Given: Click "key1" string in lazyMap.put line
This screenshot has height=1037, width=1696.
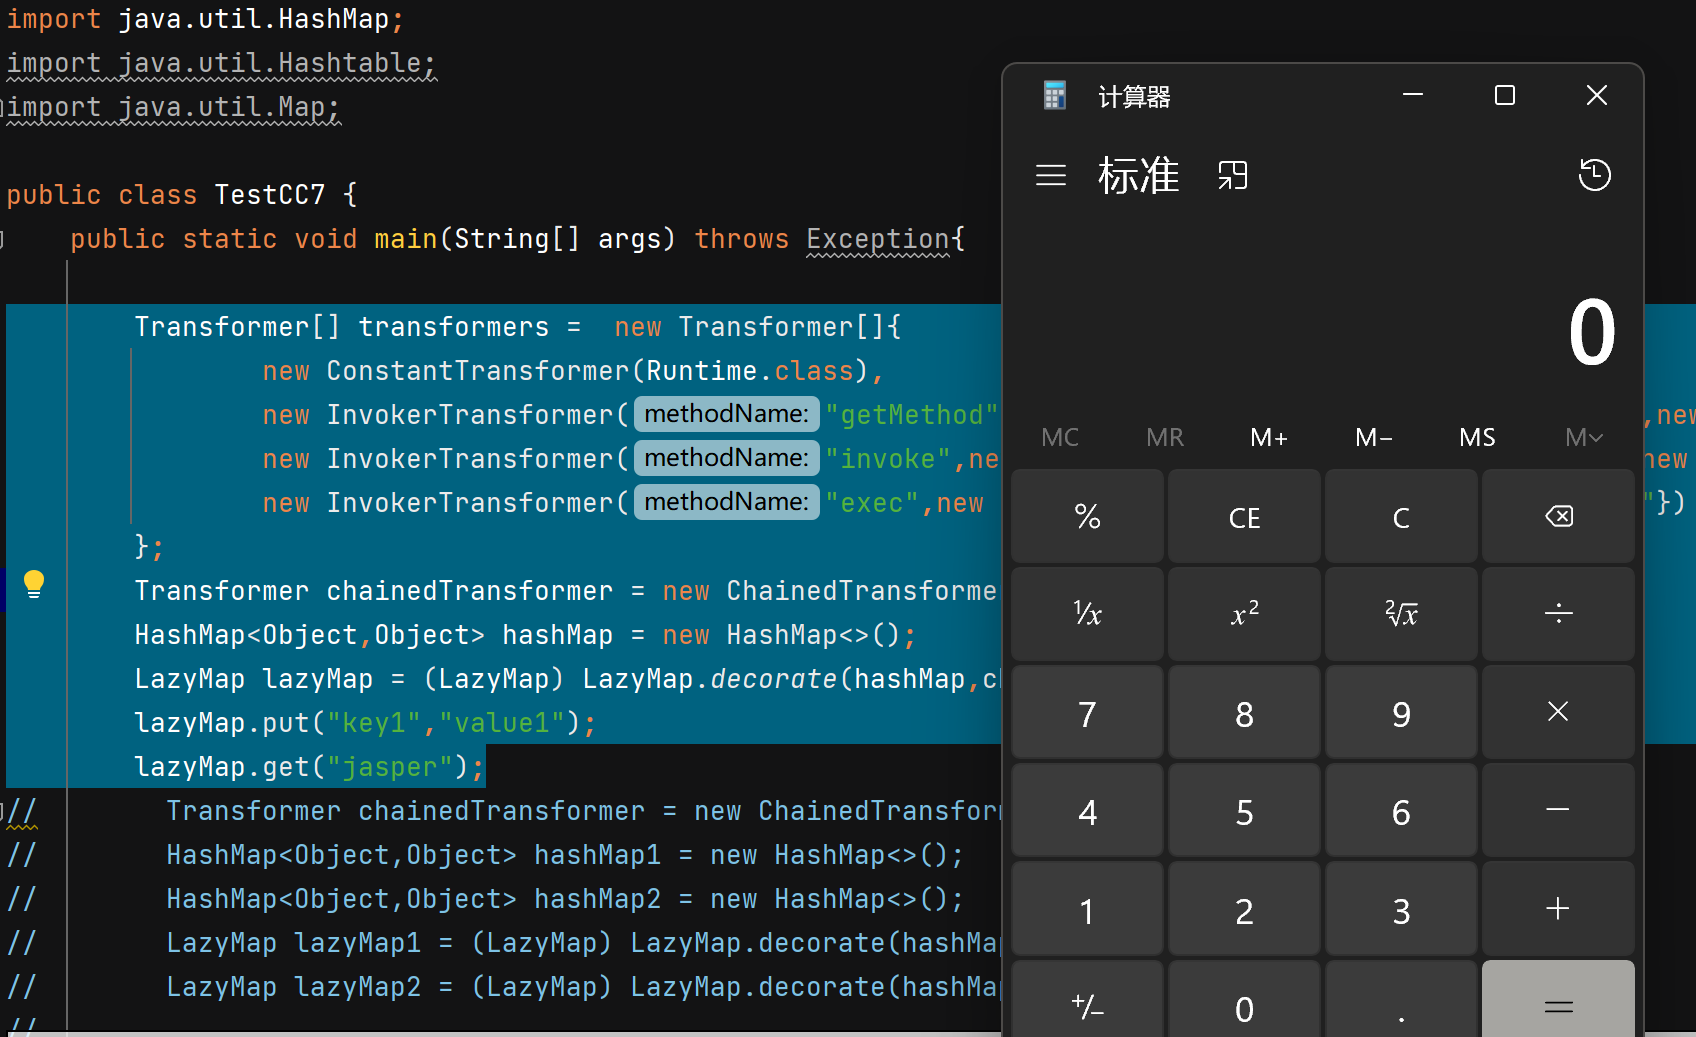Looking at the screenshot, I should 374,723.
